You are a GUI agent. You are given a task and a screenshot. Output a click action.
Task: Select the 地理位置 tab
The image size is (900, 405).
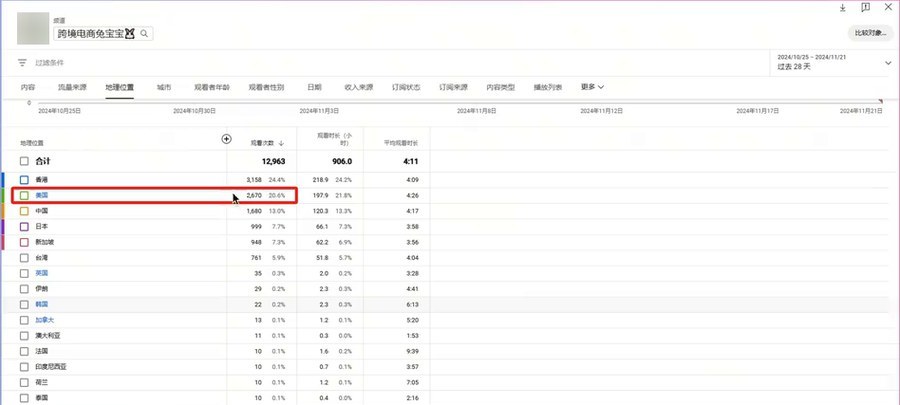coord(119,88)
